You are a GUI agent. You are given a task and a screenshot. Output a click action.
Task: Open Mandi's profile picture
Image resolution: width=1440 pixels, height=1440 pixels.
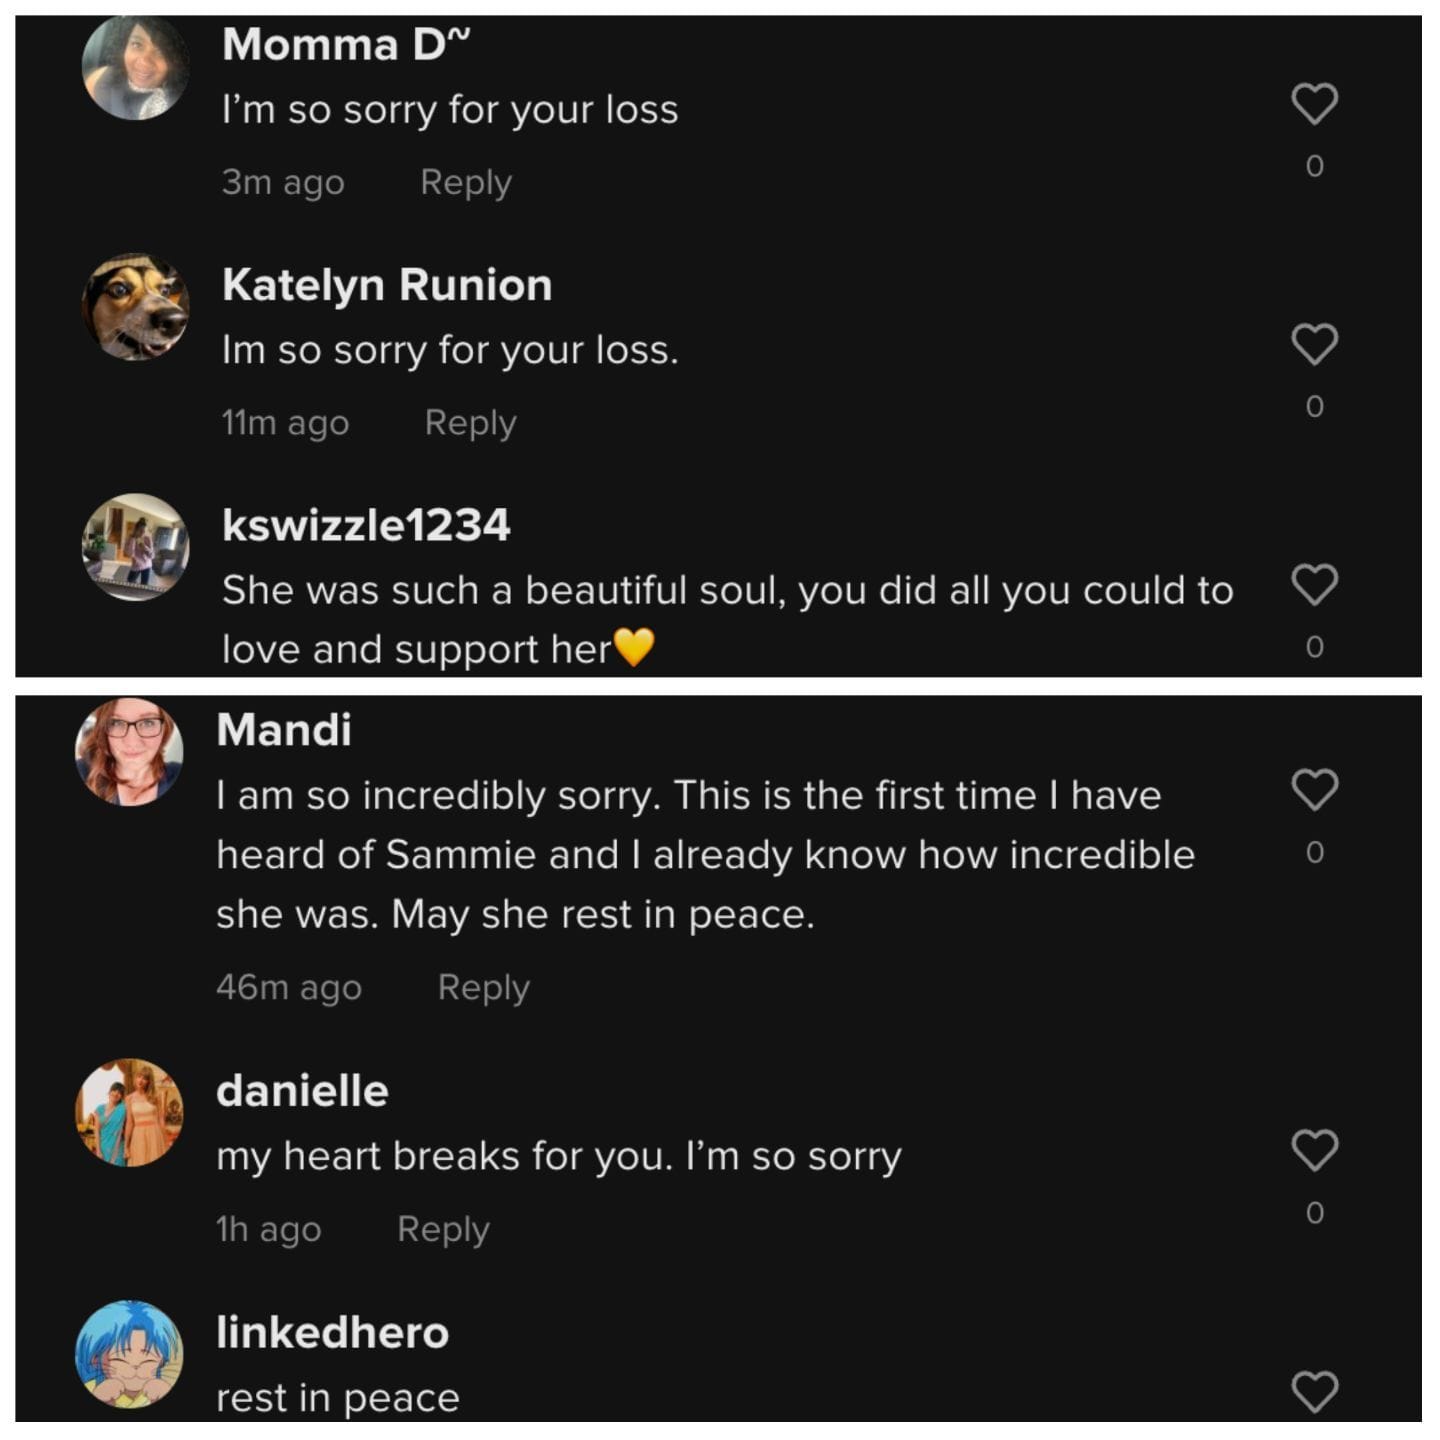tap(129, 752)
